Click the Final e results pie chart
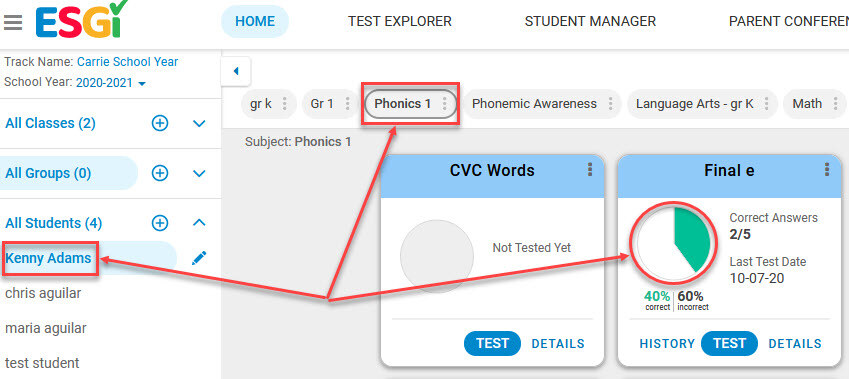The height and width of the screenshot is (379, 849). click(x=674, y=242)
